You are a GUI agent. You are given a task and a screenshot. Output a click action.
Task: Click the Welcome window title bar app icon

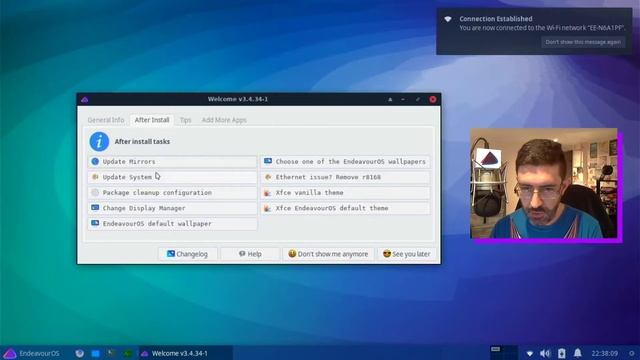(84, 100)
